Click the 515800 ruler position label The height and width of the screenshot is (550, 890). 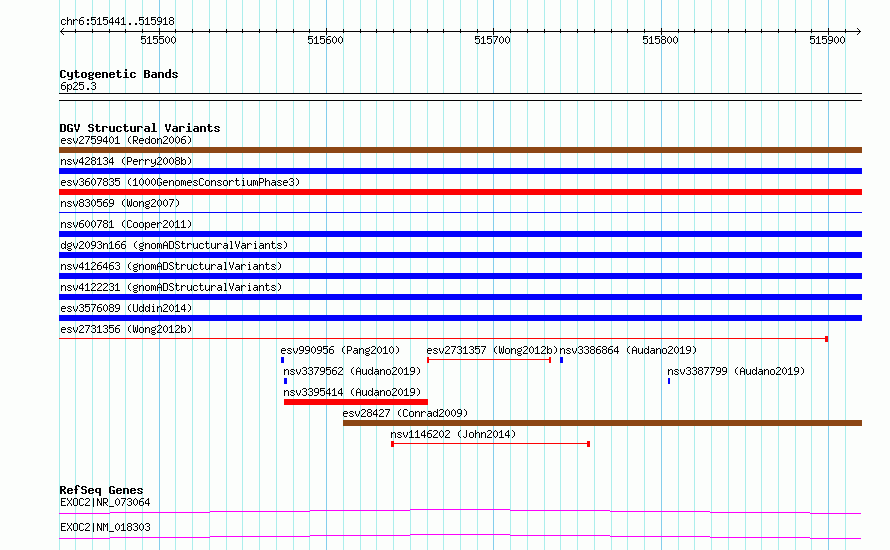click(x=660, y=40)
